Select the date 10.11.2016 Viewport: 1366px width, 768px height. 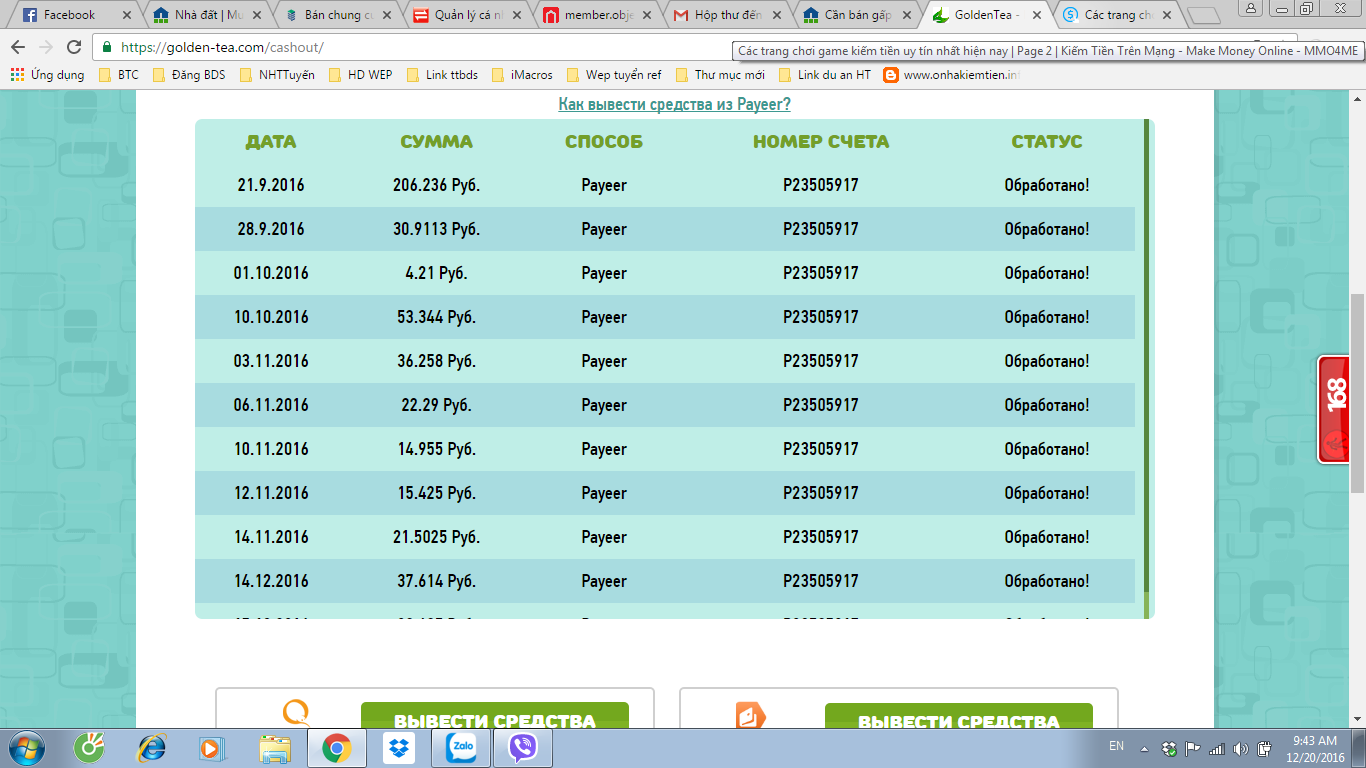(271, 449)
